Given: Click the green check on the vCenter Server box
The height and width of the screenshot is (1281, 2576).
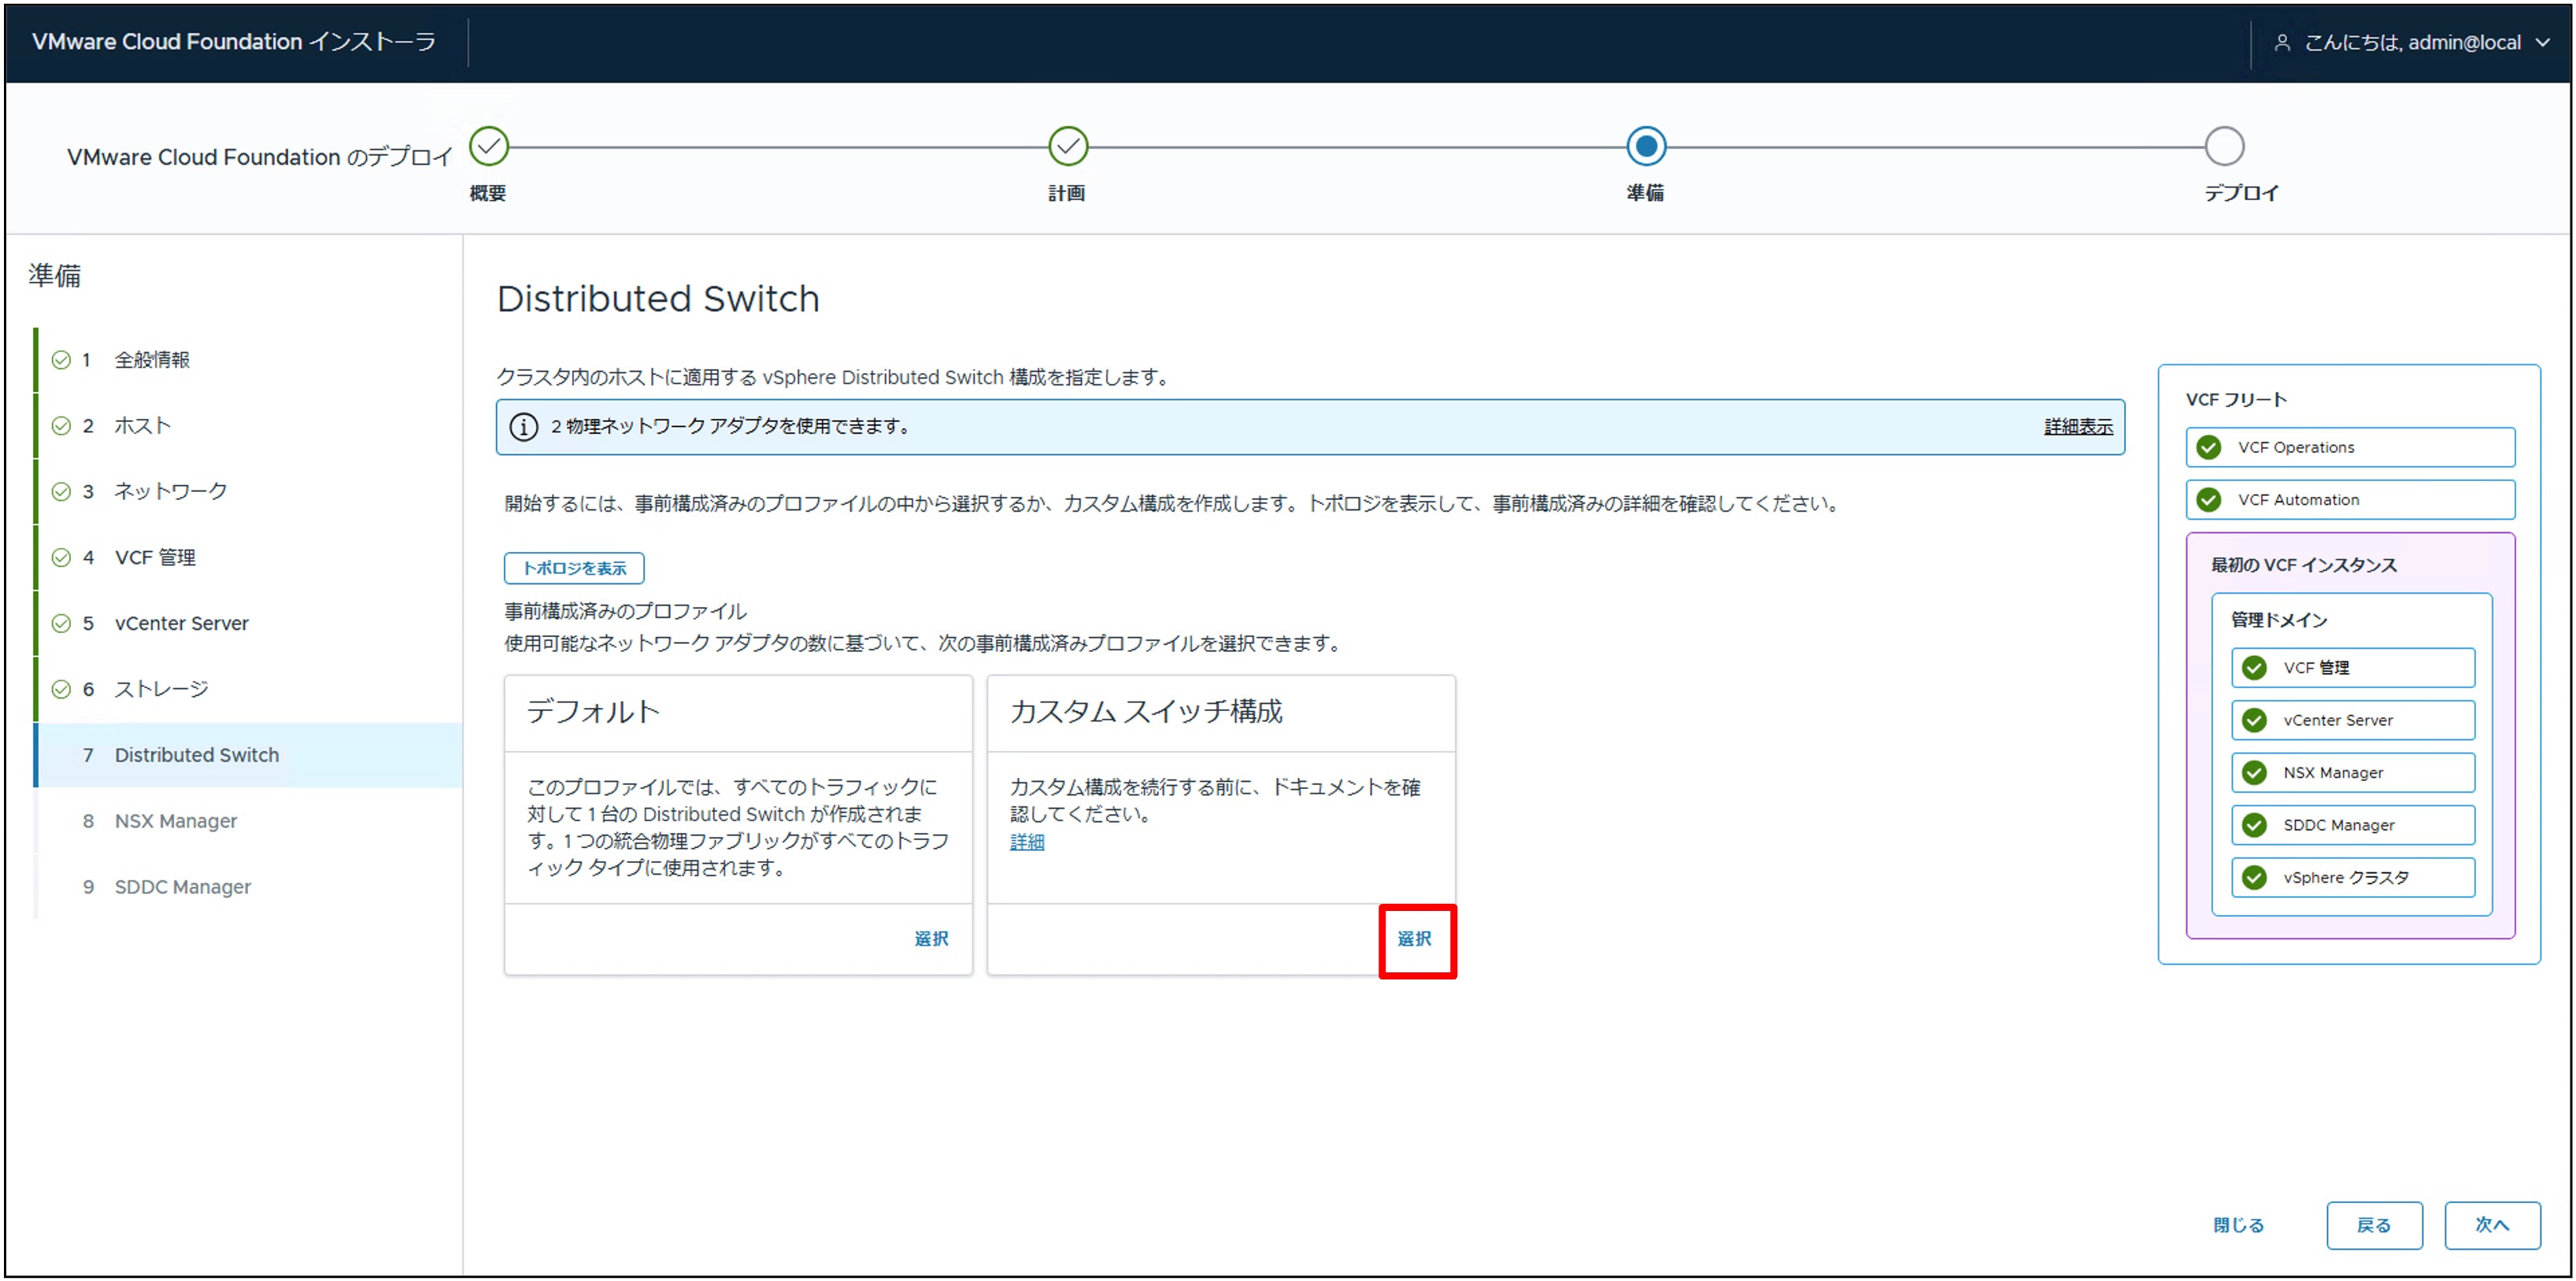Looking at the screenshot, I should click(2254, 720).
